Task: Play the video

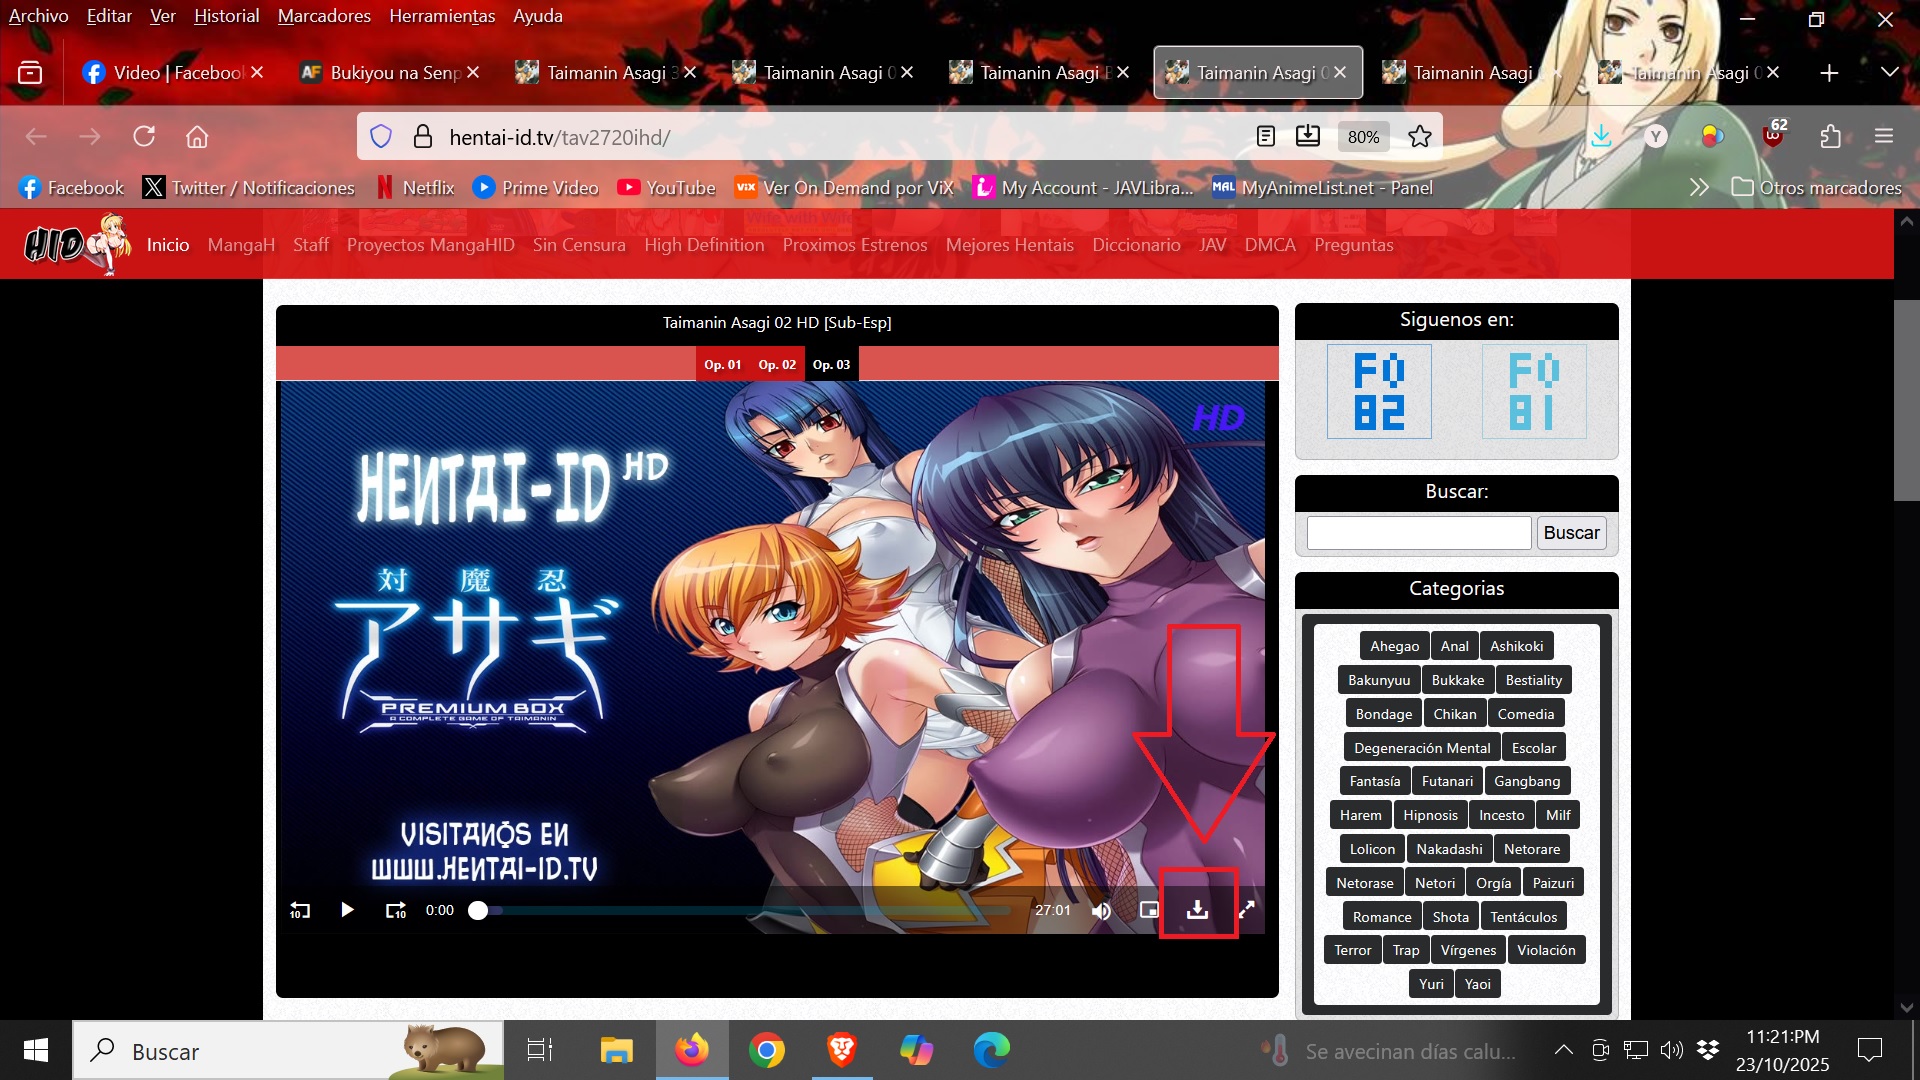Action: click(x=347, y=910)
